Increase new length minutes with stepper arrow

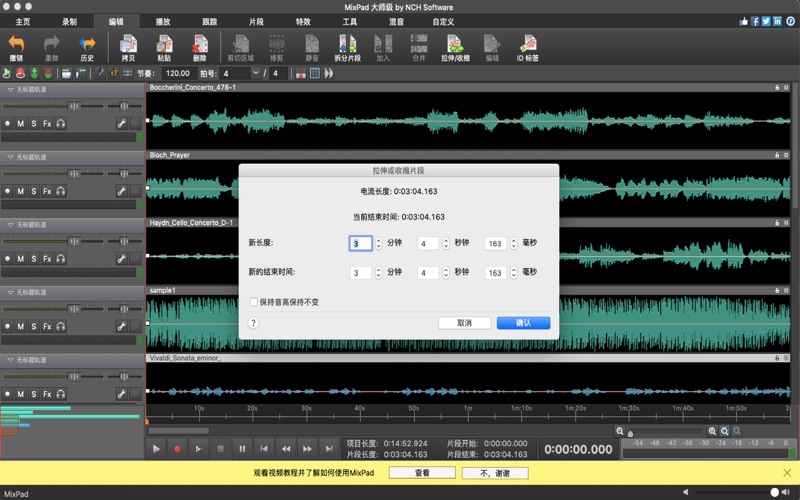(x=378, y=240)
